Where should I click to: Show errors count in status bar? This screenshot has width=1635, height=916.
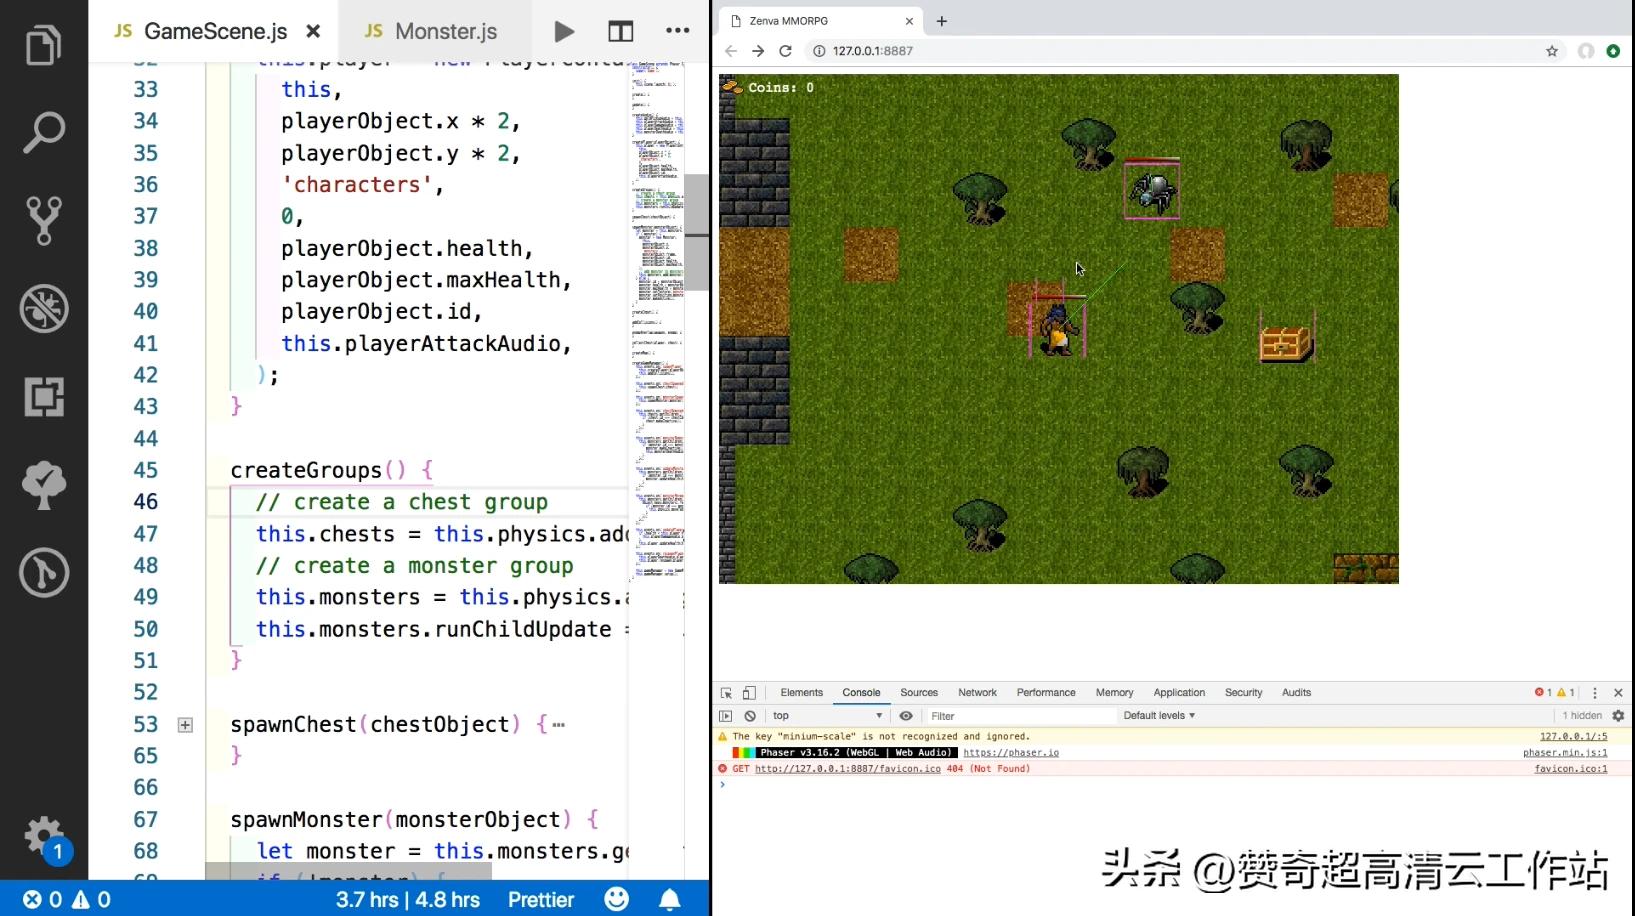coord(42,900)
